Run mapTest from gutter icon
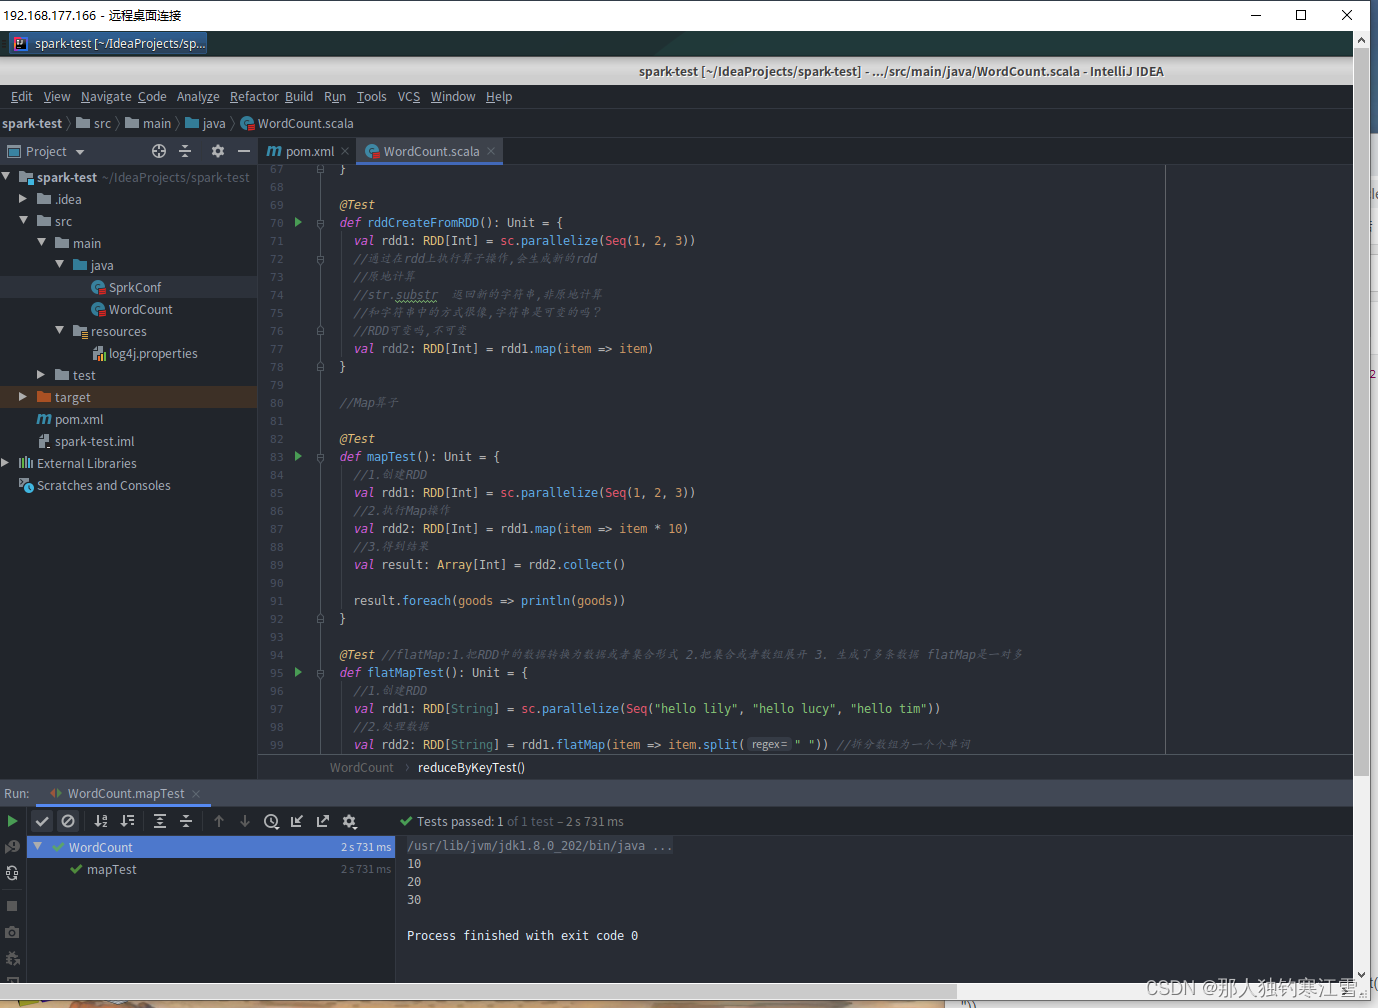The image size is (1378, 1008). (x=298, y=456)
